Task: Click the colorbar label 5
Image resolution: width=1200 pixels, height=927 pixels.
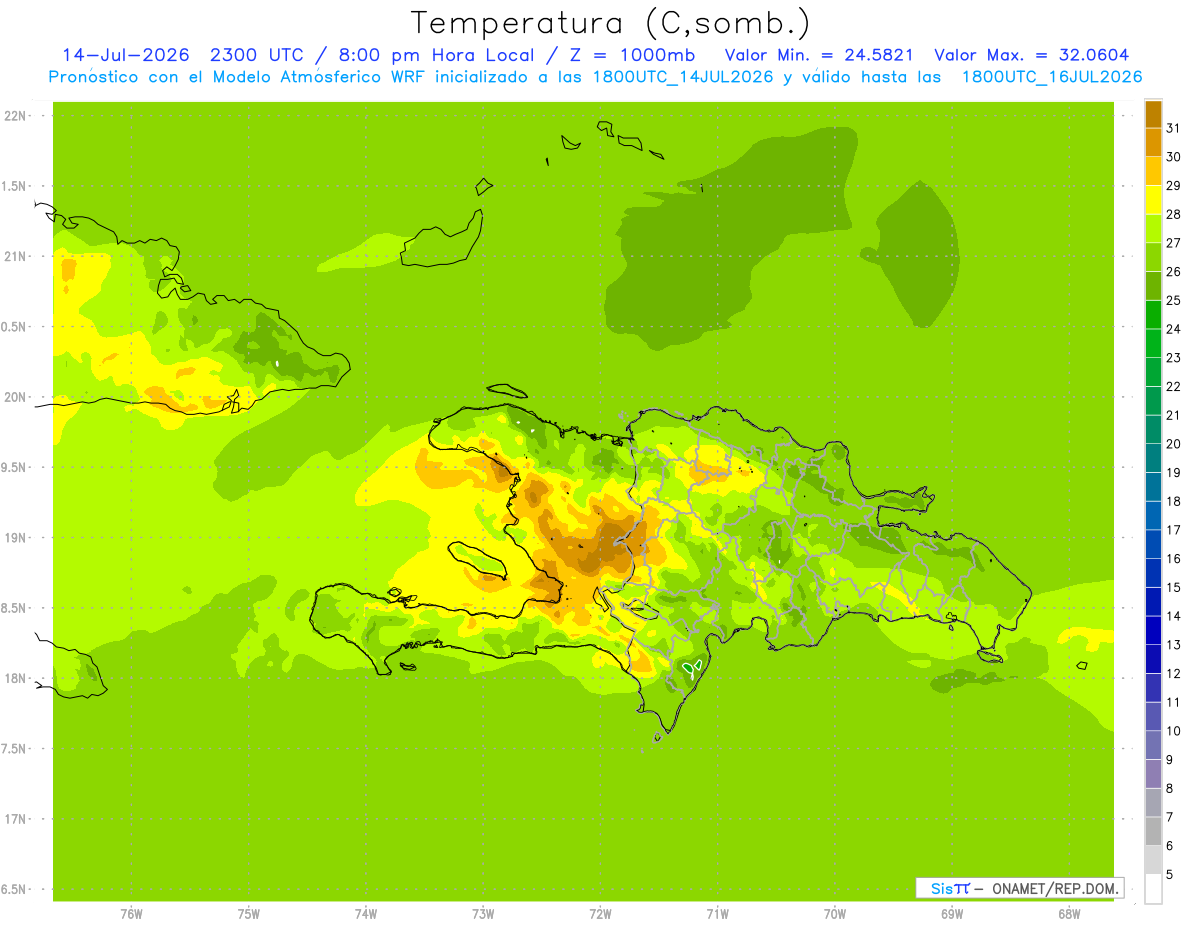Action: [x=1170, y=874]
